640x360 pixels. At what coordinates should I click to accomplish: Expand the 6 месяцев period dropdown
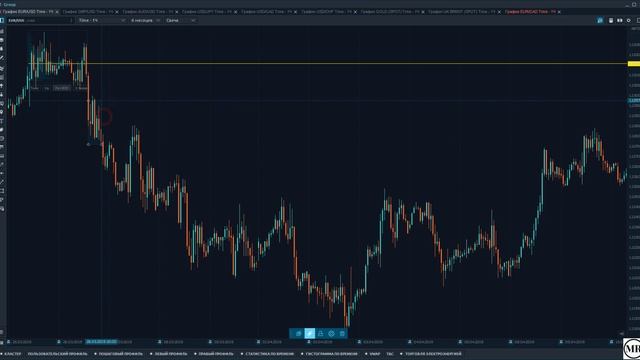(145, 20)
